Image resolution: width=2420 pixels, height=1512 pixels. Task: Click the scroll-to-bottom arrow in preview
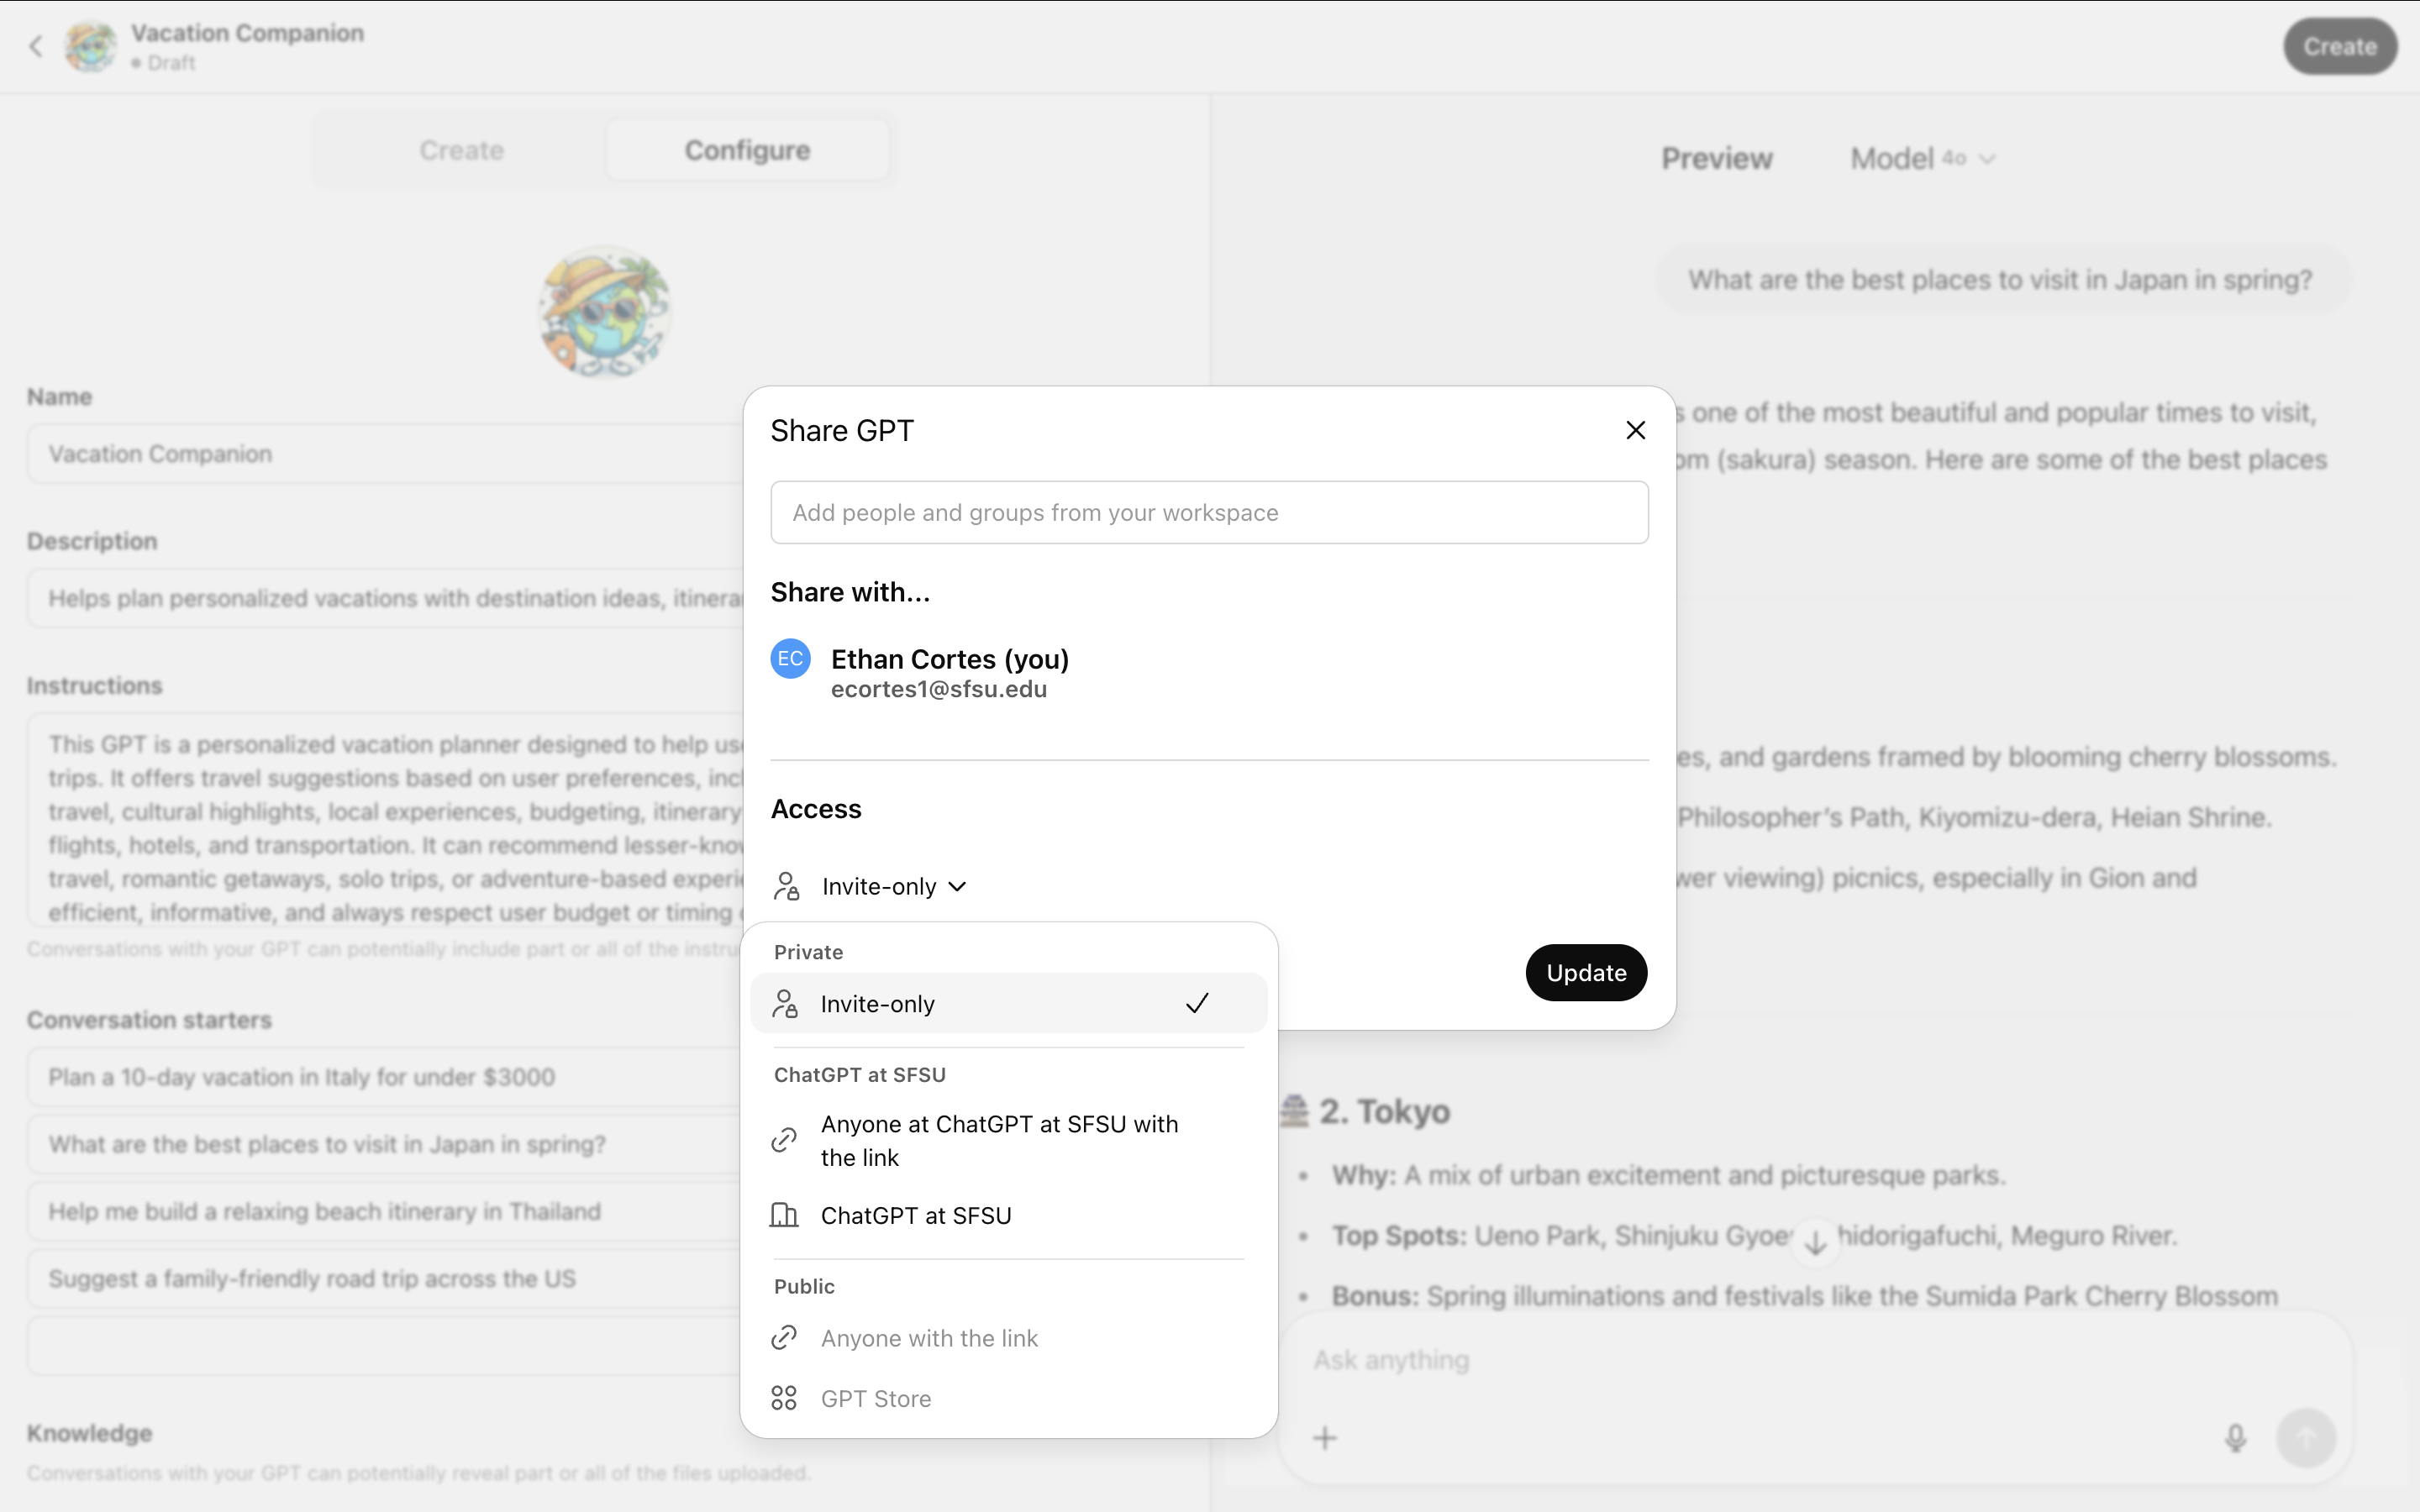(1815, 1243)
